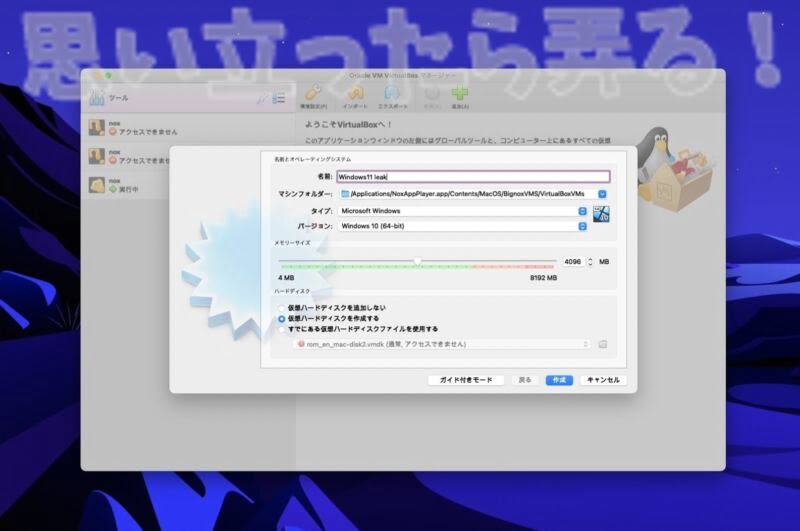
Task: Open 環境設定 preferences in VirtualBox Manager toolbar
Action: pyautogui.click(x=313, y=96)
